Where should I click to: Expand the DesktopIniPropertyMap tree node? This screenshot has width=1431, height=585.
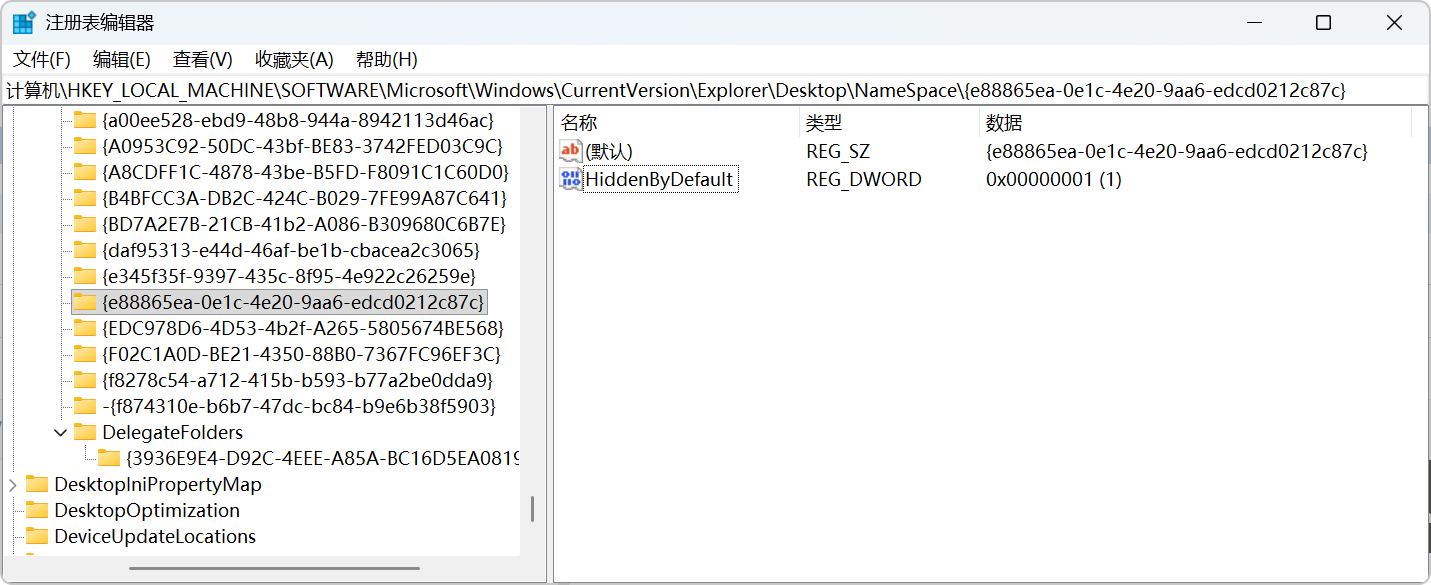point(13,485)
